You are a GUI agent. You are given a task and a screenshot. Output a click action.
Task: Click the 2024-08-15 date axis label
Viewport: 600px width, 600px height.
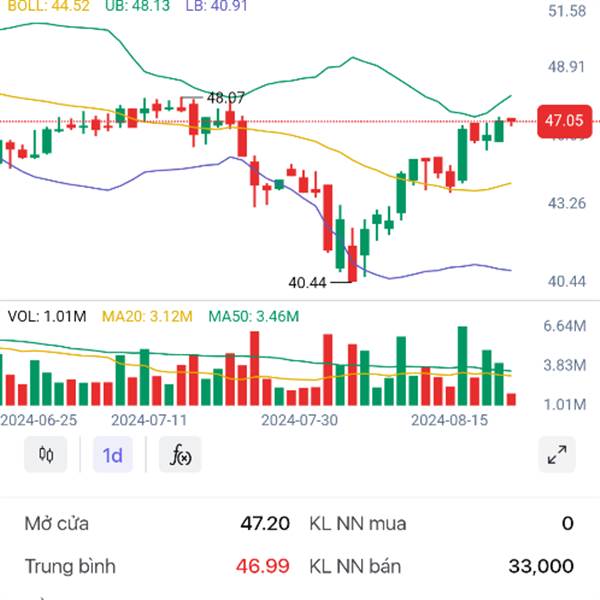click(450, 420)
